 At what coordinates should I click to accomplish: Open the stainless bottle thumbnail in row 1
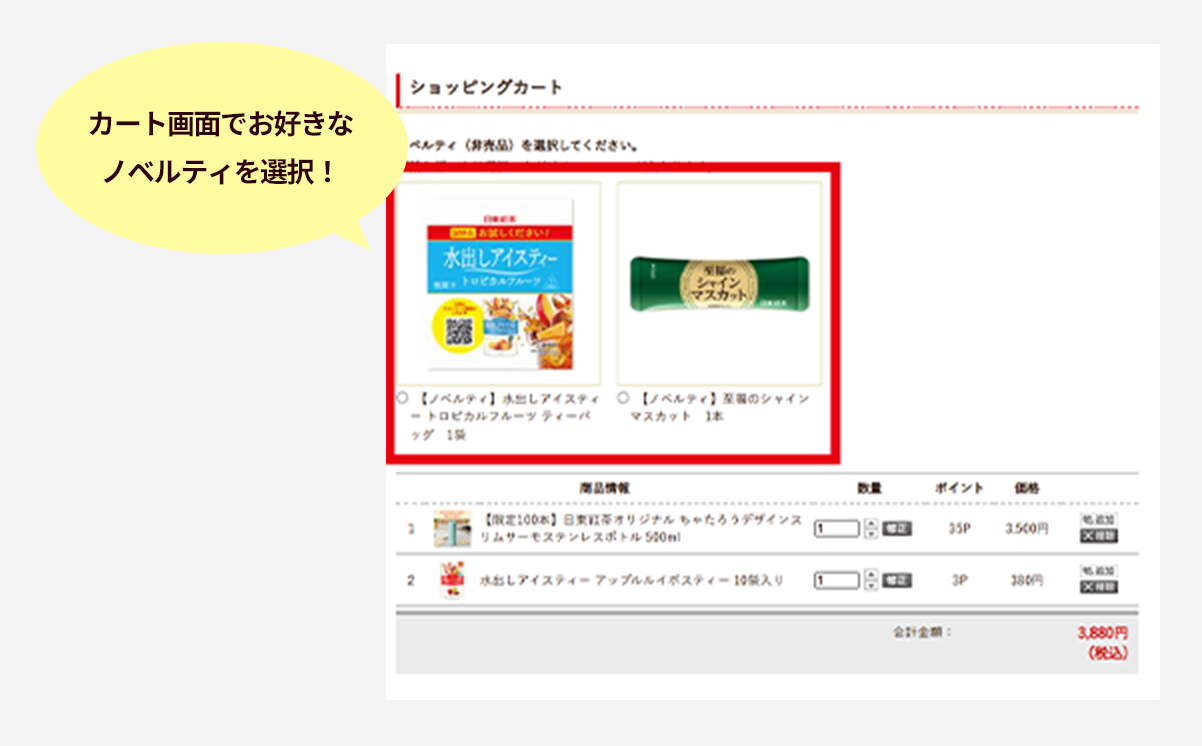pos(452,528)
